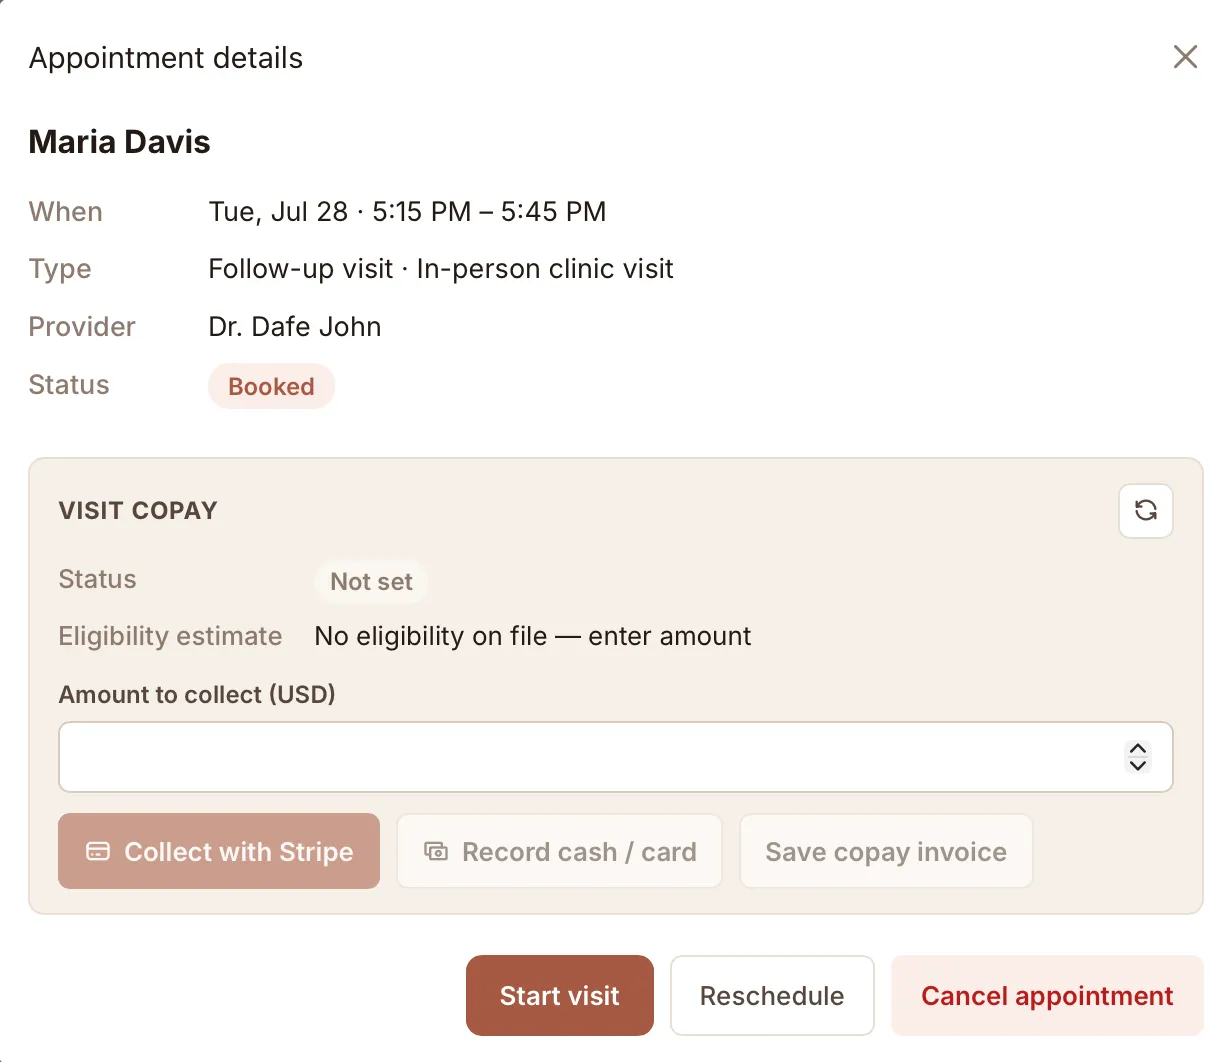
Task: Start visit for Maria Davis
Action: pos(560,995)
